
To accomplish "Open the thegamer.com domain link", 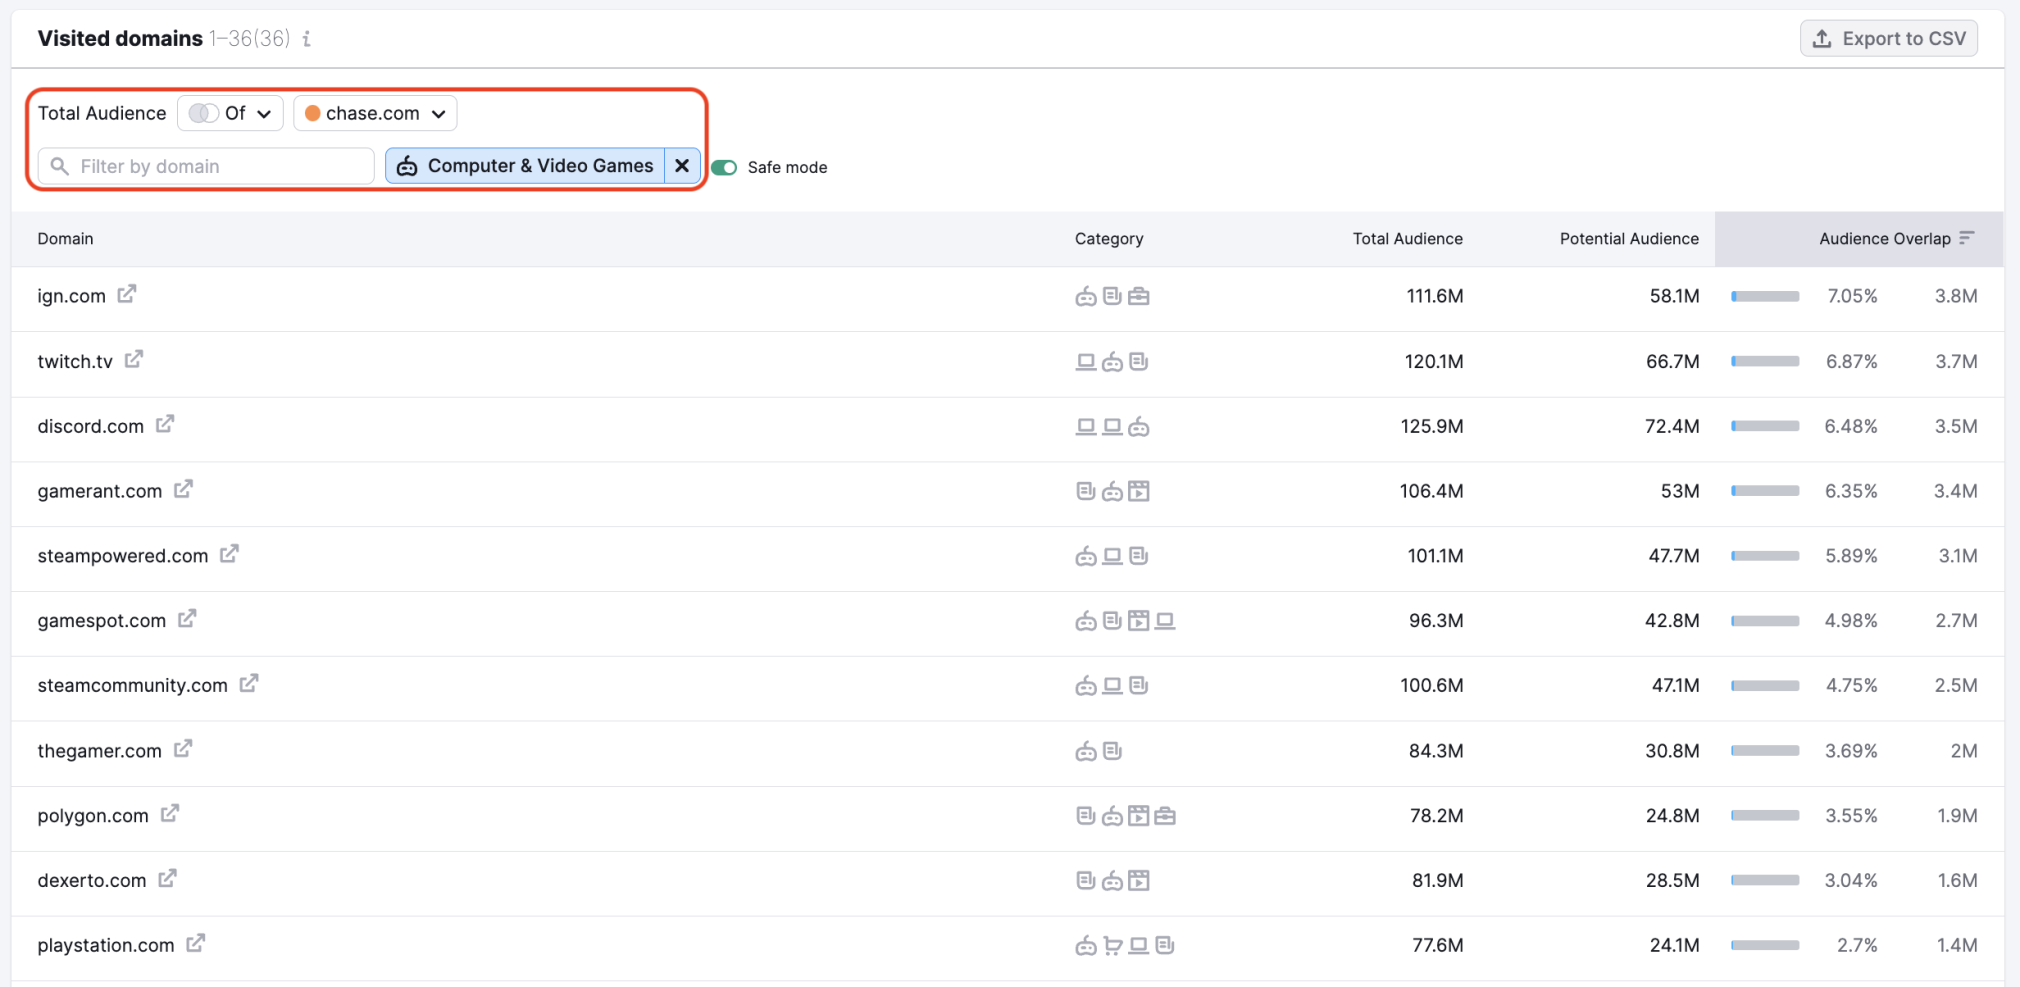I will click(x=99, y=751).
